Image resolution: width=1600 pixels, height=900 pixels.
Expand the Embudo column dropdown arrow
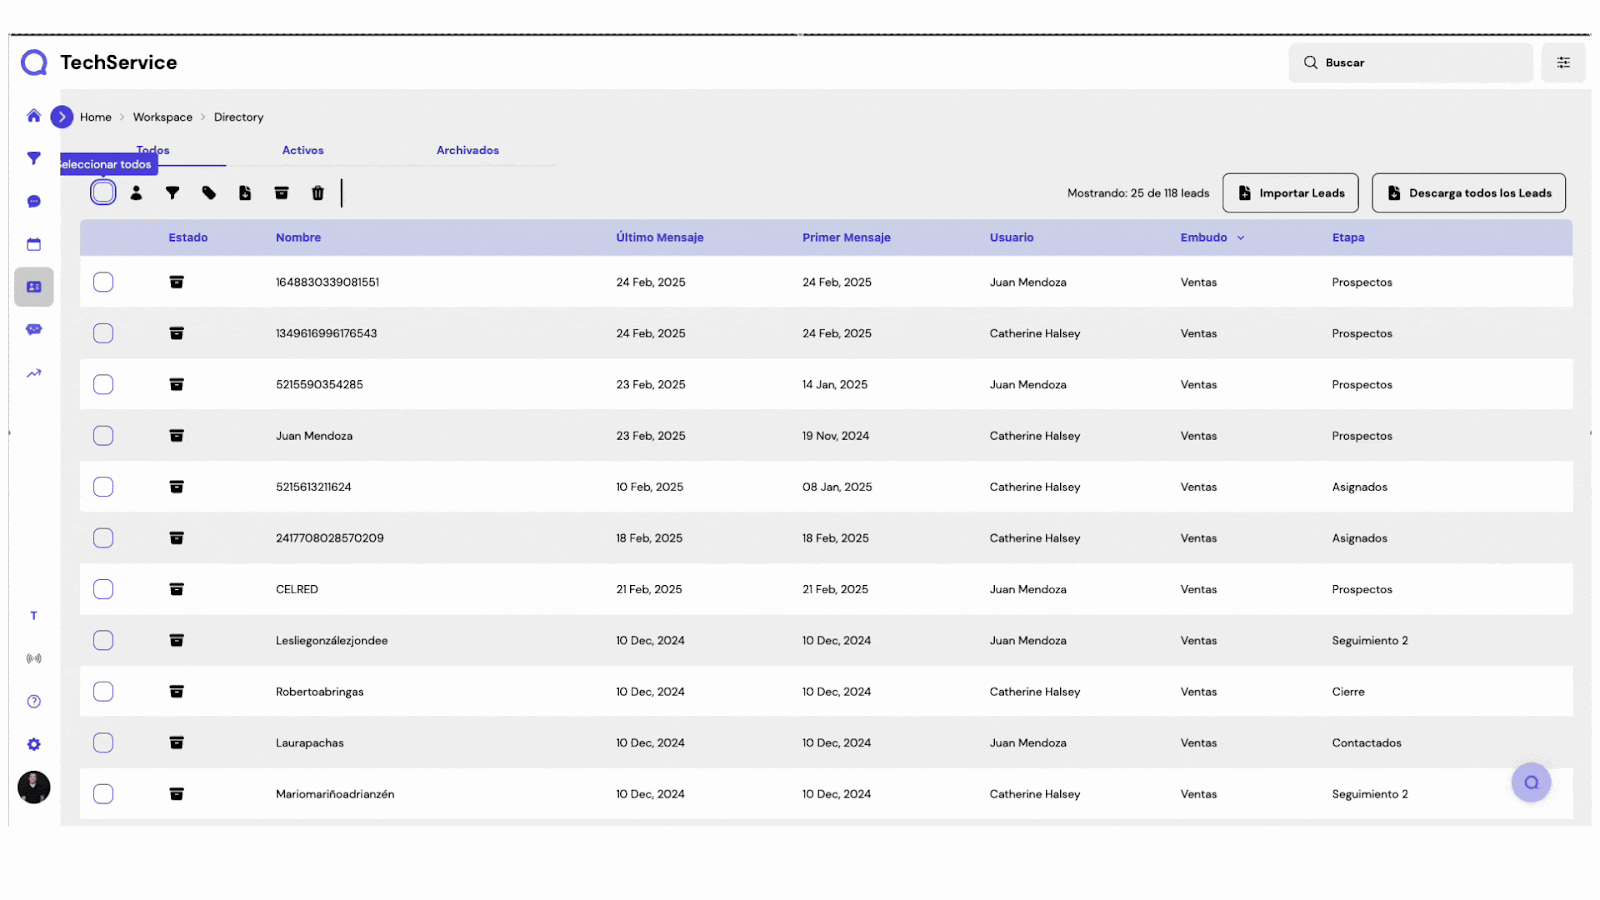tap(1241, 238)
